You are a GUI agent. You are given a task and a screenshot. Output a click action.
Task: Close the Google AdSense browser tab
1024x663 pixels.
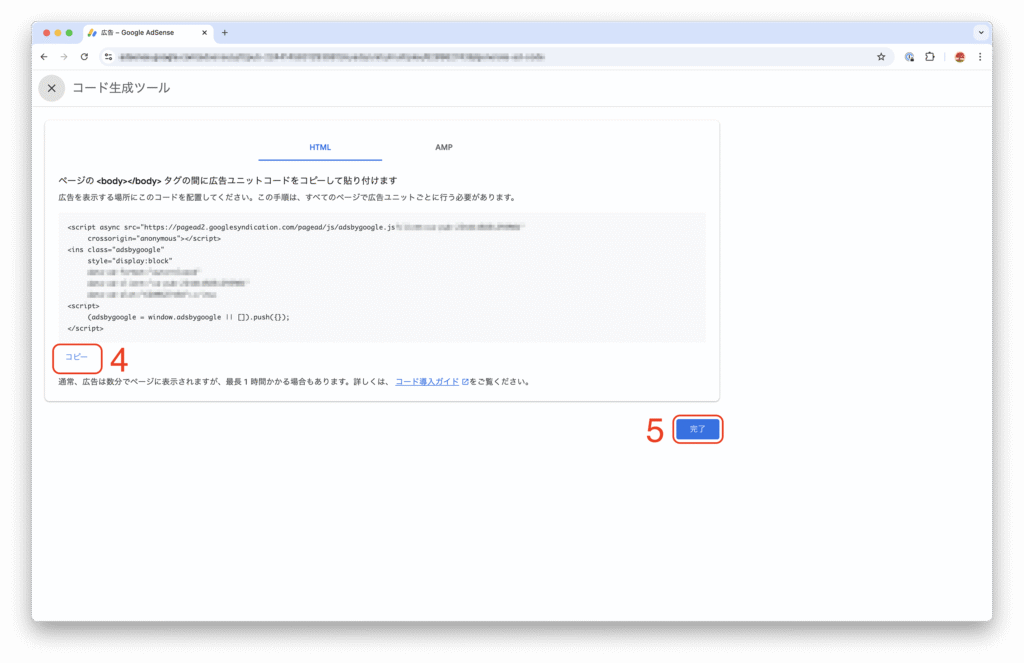tap(204, 33)
